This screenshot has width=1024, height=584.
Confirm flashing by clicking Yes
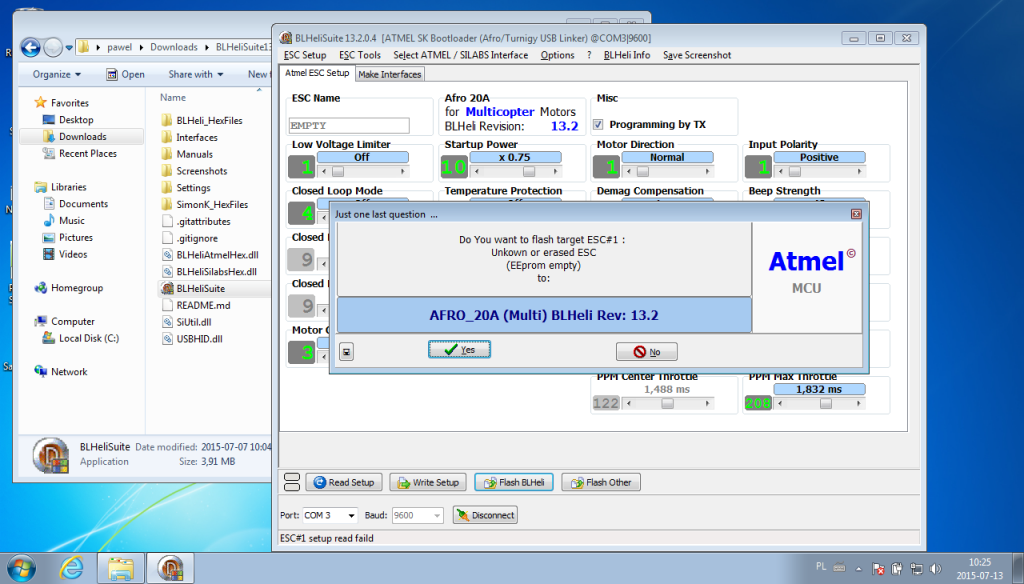(459, 350)
